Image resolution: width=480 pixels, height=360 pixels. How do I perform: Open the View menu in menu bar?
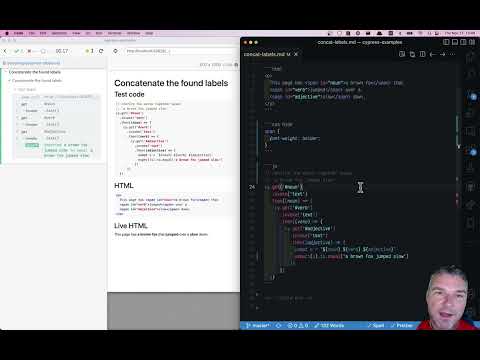(x=76, y=33)
